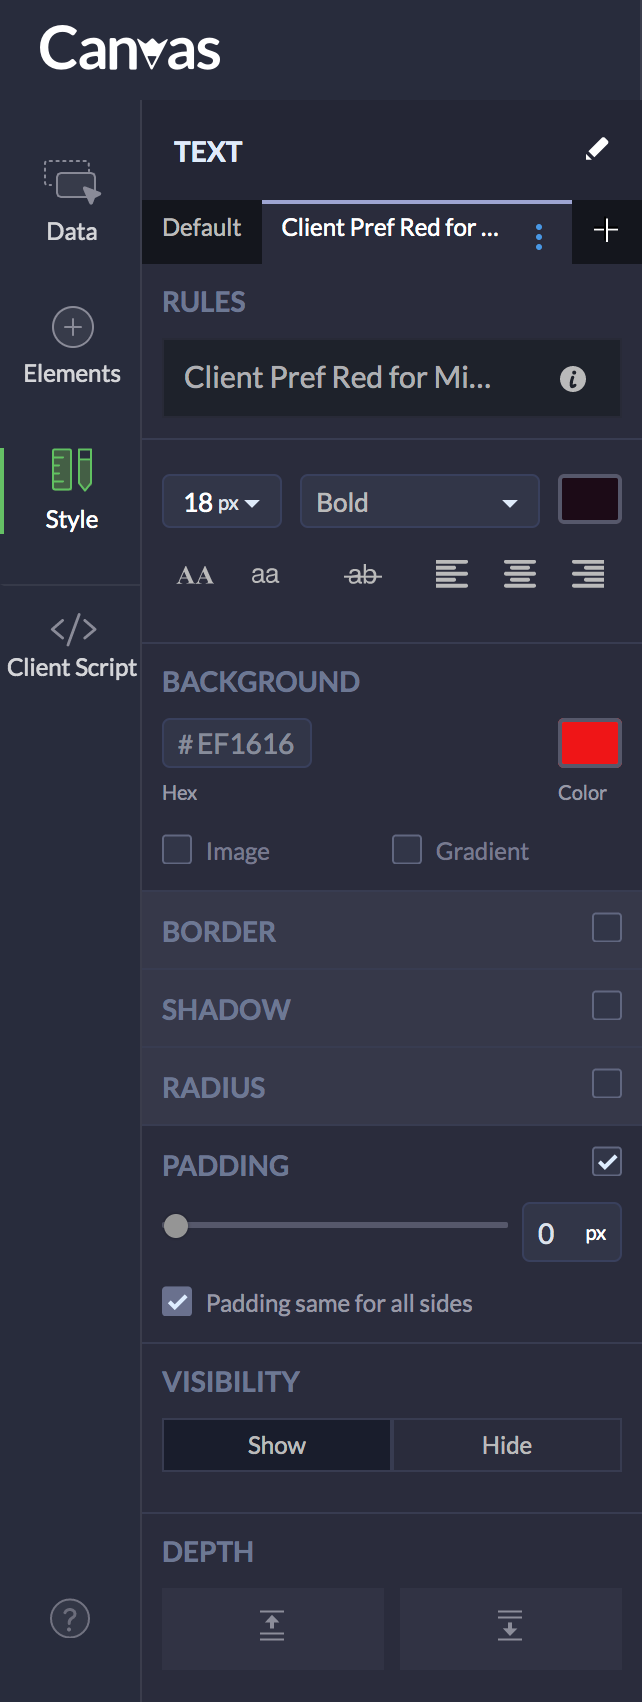This screenshot has height=1702, width=642.
Task: Open the red background Color swatch
Action: pyautogui.click(x=590, y=743)
